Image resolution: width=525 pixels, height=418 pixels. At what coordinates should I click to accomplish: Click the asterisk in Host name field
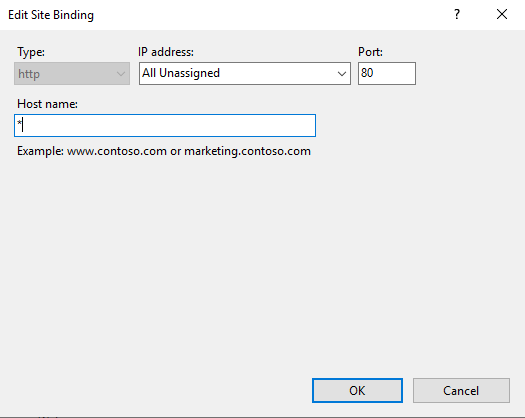(19, 123)
